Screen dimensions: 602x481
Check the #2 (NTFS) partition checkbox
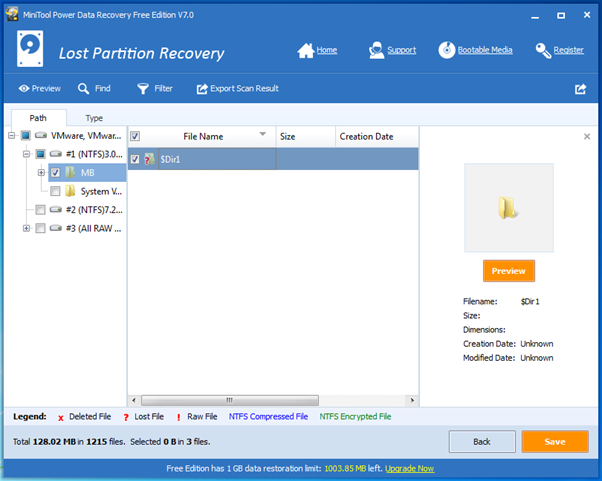coord(40,210)
